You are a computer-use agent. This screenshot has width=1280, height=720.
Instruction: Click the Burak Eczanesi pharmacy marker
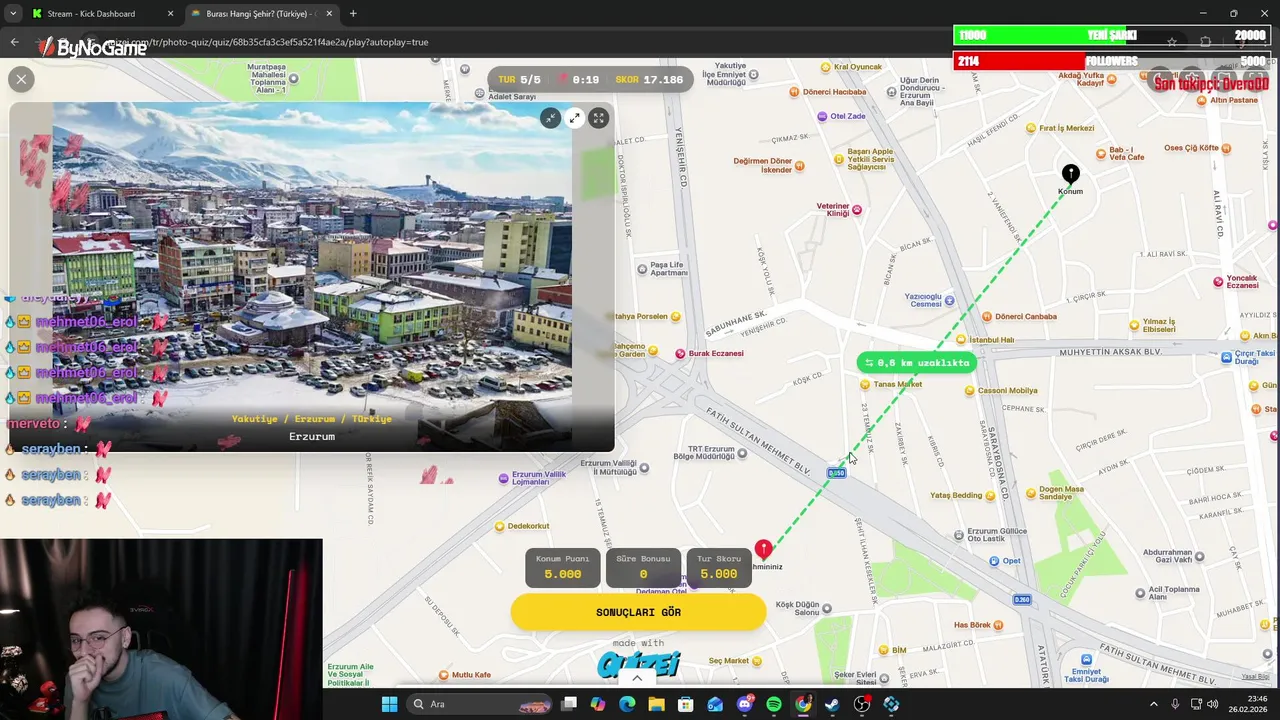pyautogui.click(x=680, y=354)
